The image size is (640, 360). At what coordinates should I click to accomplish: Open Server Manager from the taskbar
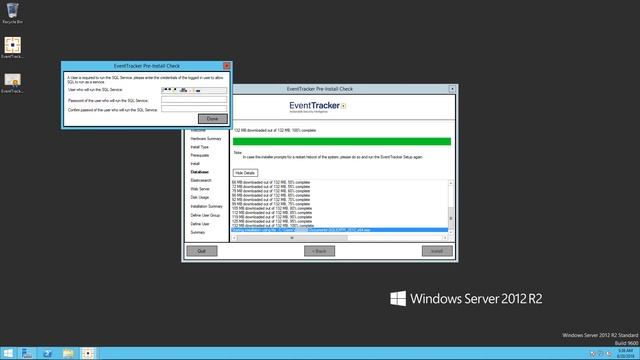pyautogui.click(x=27, y=353)
